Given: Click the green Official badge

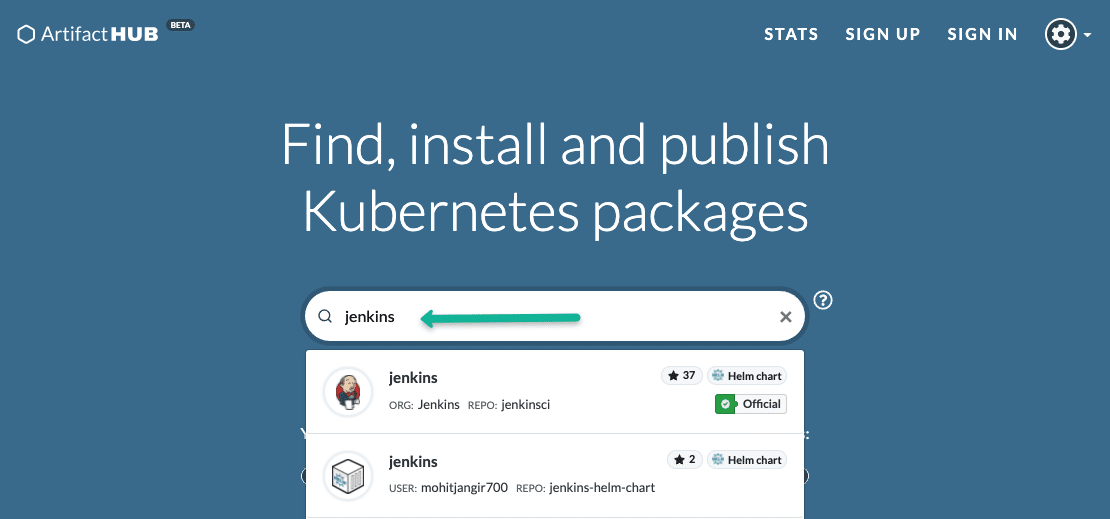Looking at the screenshot, I should click(750, 404).
